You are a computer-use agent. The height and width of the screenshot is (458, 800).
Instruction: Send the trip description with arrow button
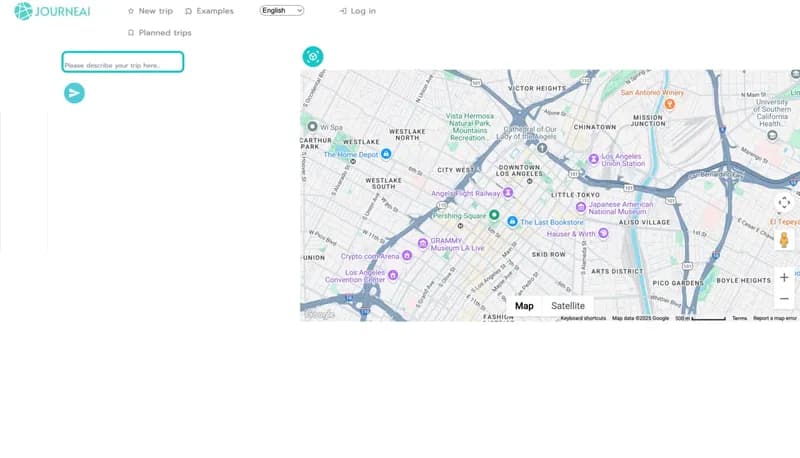click(74, 93)
